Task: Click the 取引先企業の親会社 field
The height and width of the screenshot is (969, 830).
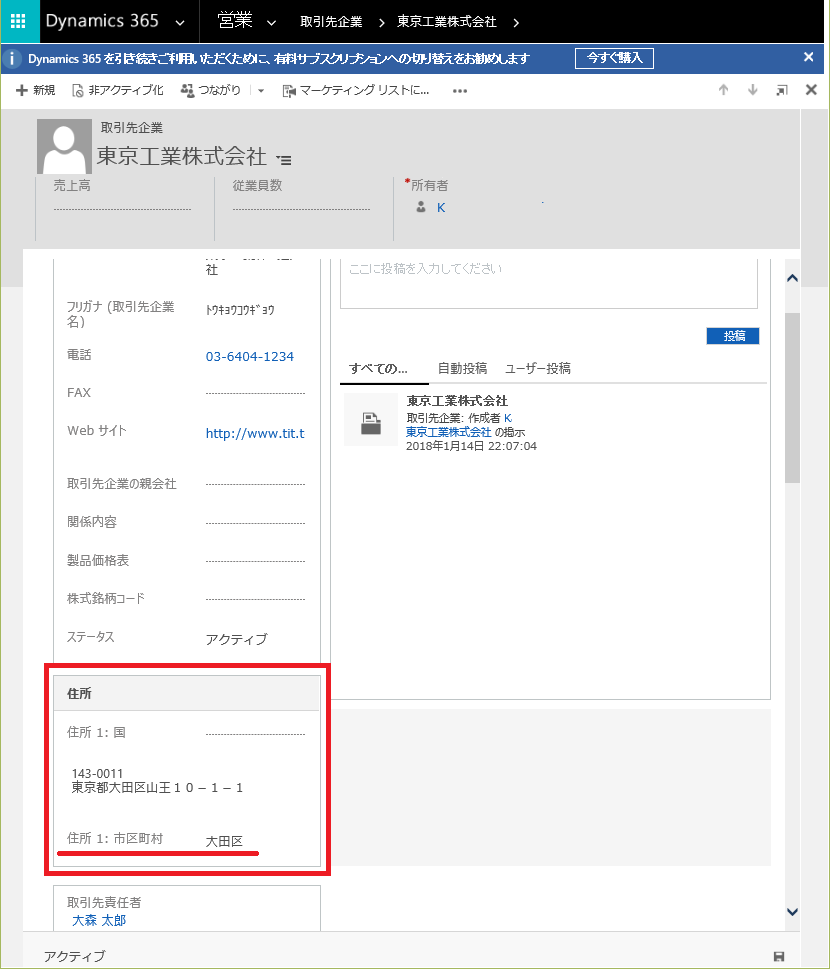Action: coord(255,484)
